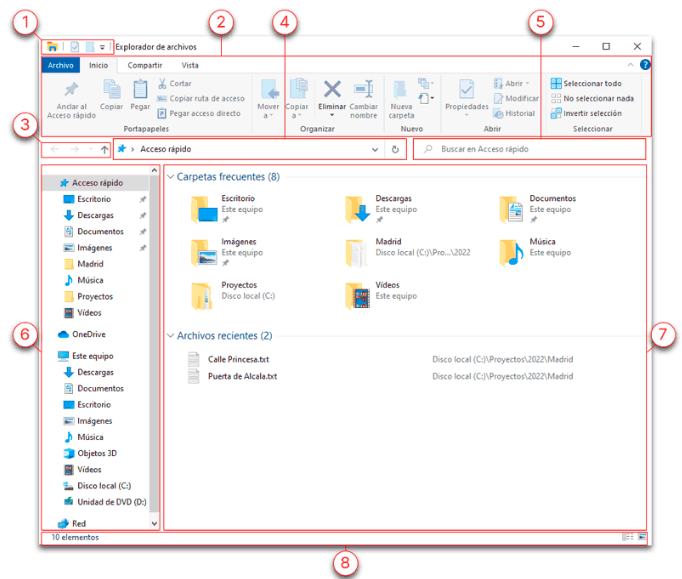682x579 pixels.
Task: Click Seleccionar todo in Seleccionar group
Action: tap(591, 84)
